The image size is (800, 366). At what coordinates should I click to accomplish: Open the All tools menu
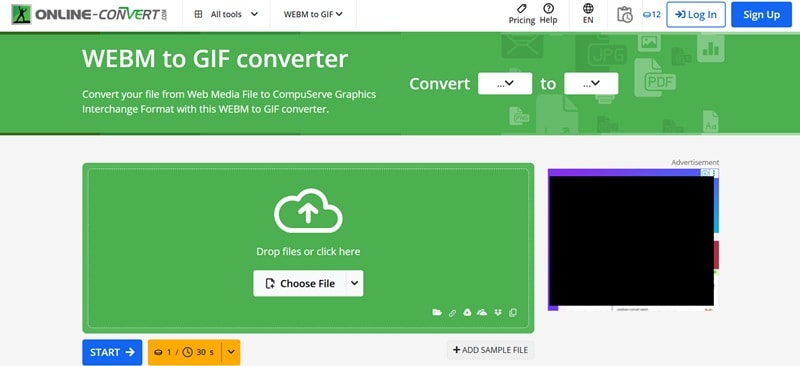tap(226, 14)
